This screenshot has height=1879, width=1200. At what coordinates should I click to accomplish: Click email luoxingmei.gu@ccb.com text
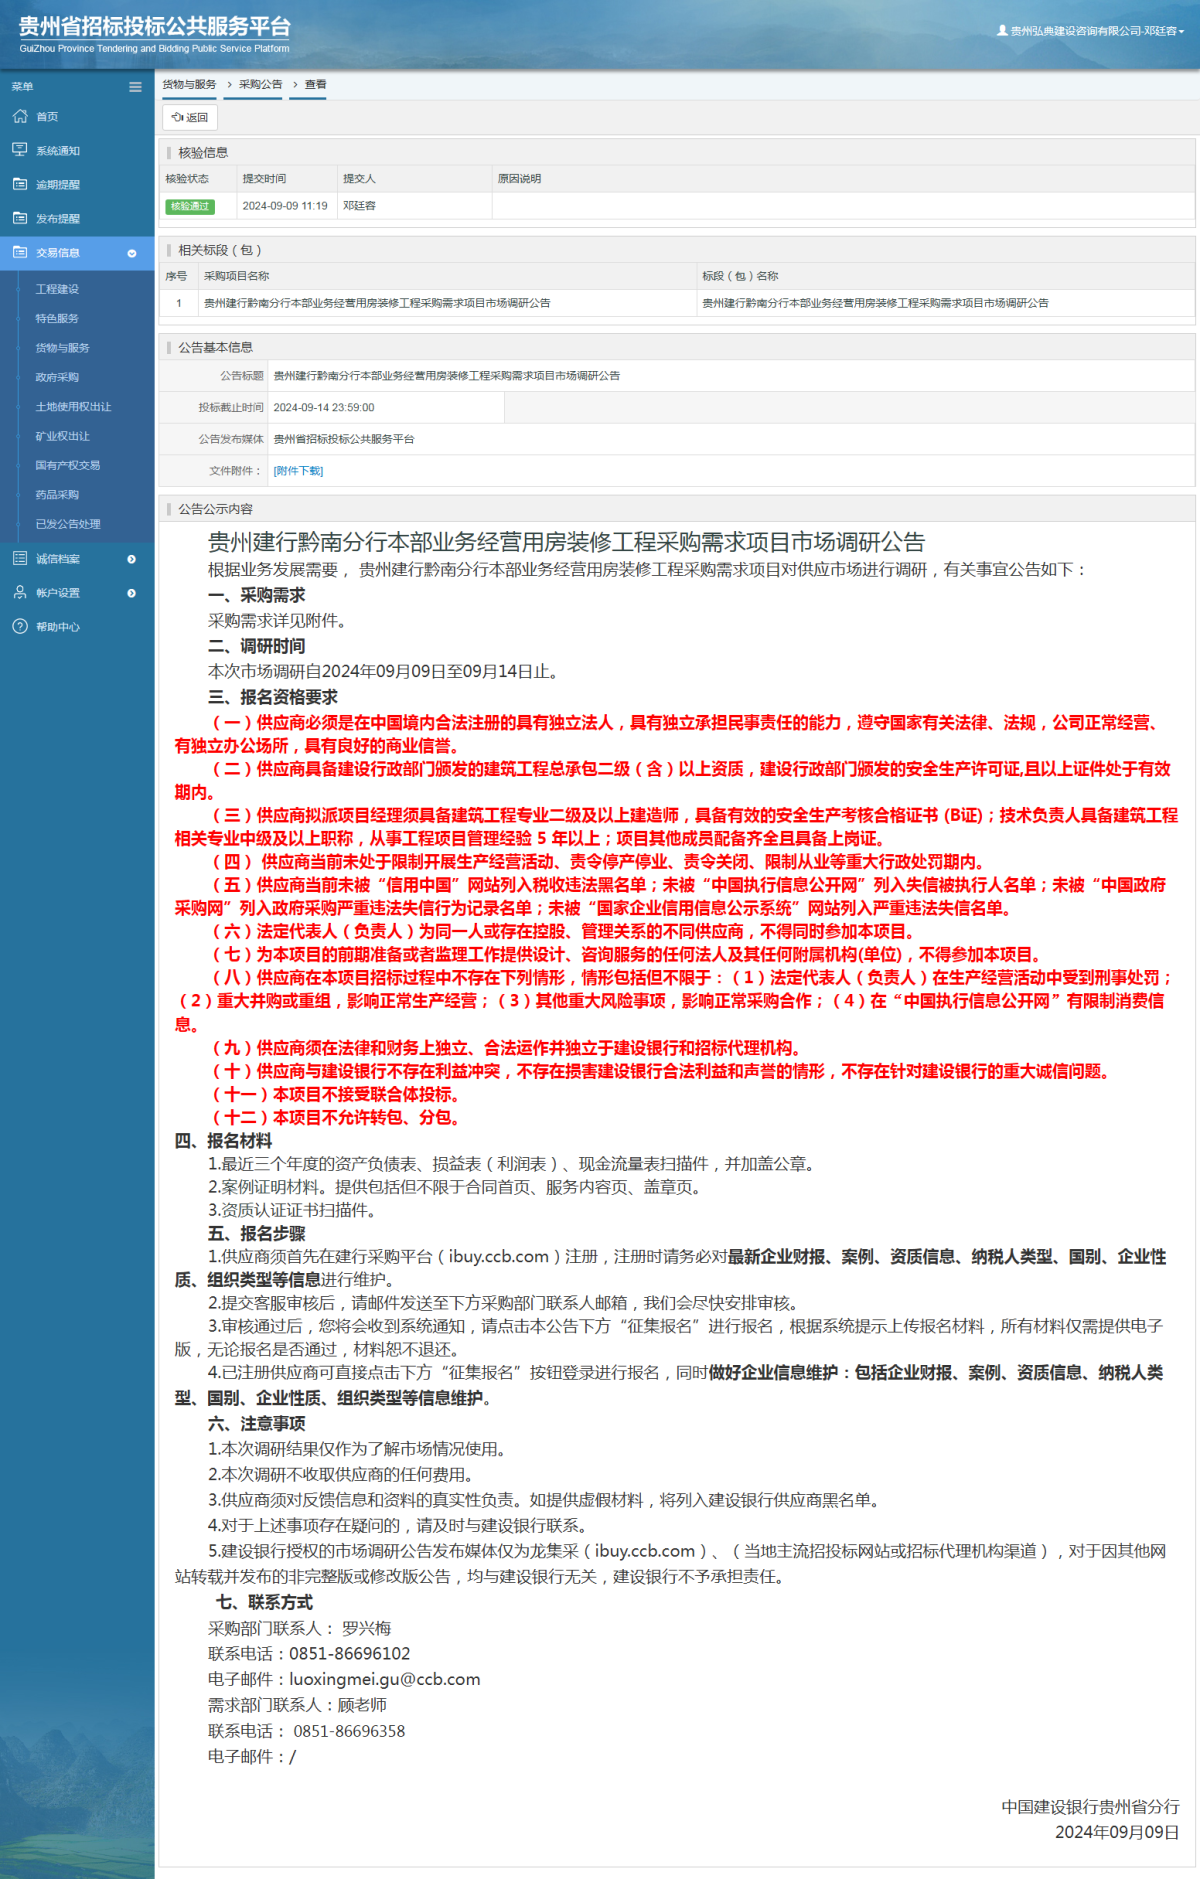click(385, 1679)
